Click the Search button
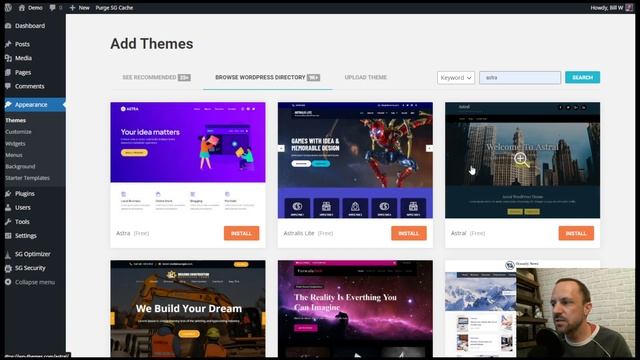 (582, 77)
